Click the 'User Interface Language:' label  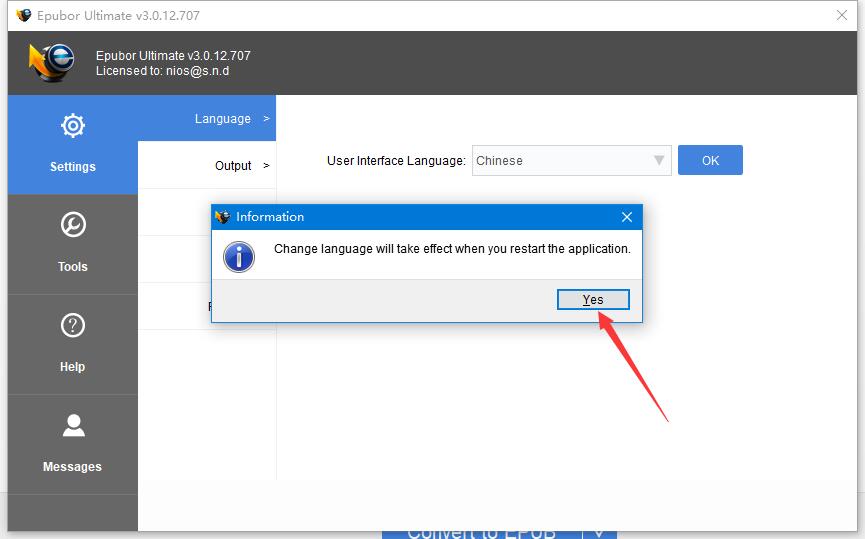pyautogui.click(x=396, y=161)
